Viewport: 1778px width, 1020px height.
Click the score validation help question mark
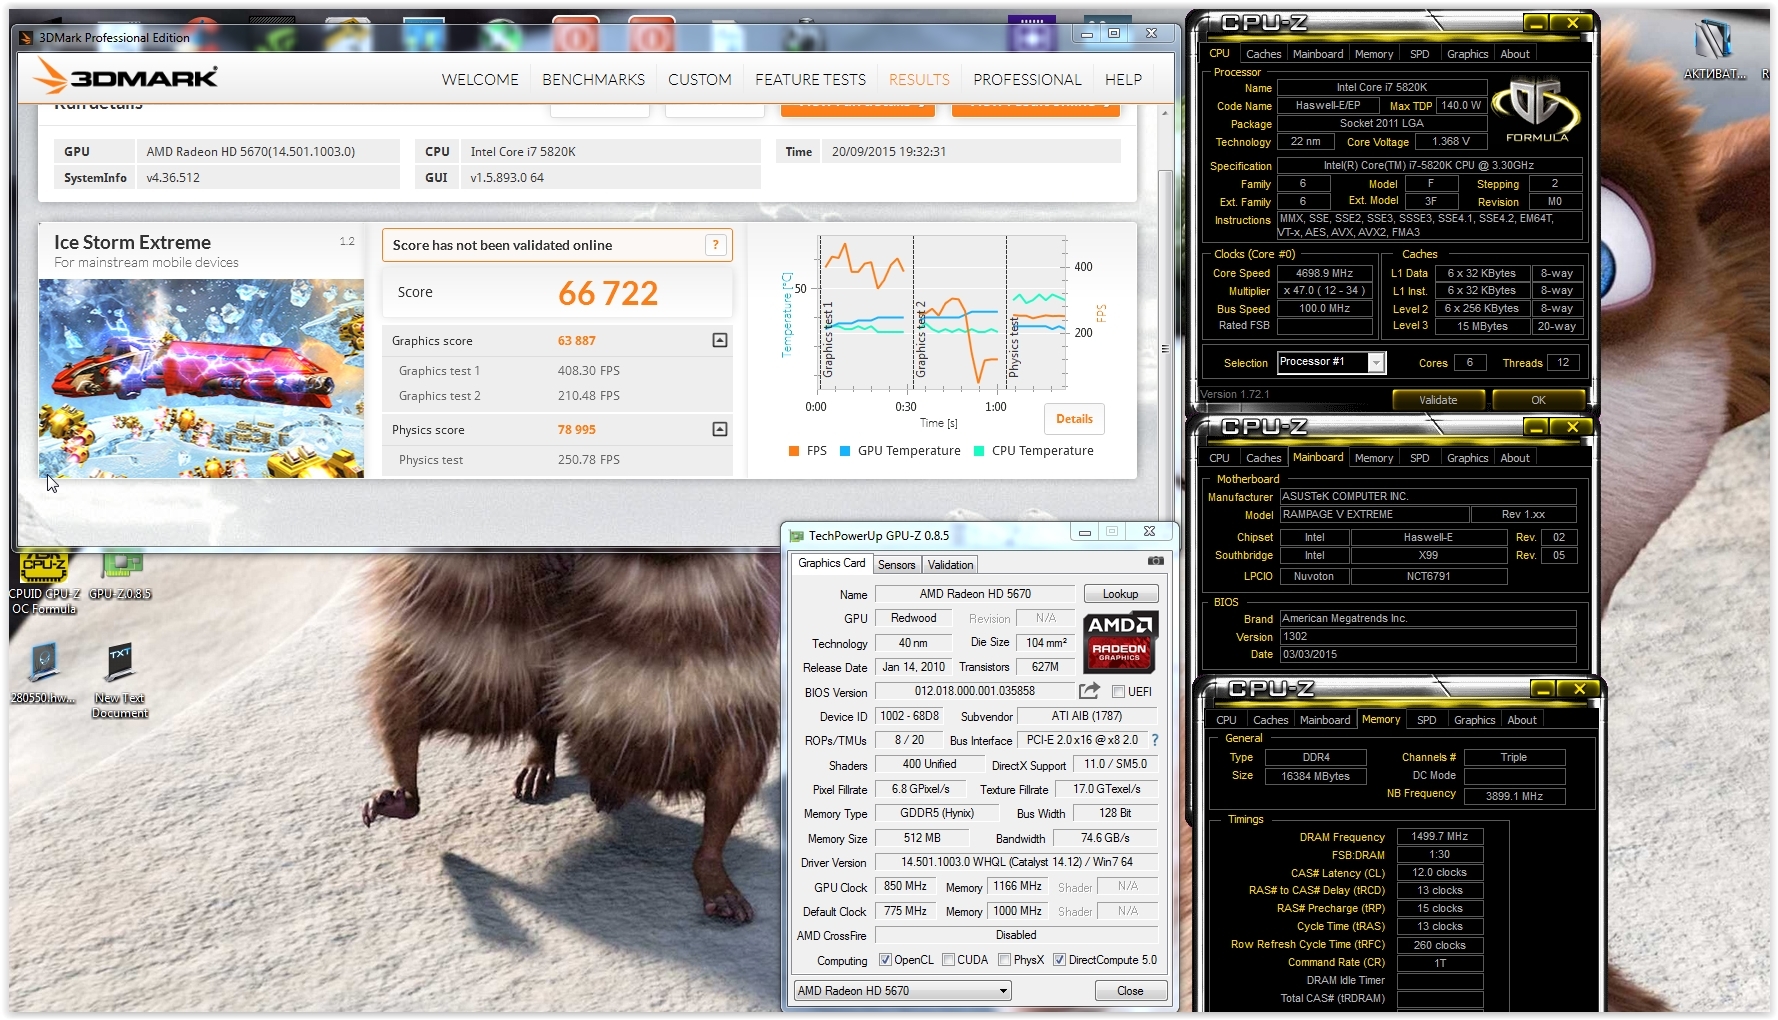coord(715,245)
